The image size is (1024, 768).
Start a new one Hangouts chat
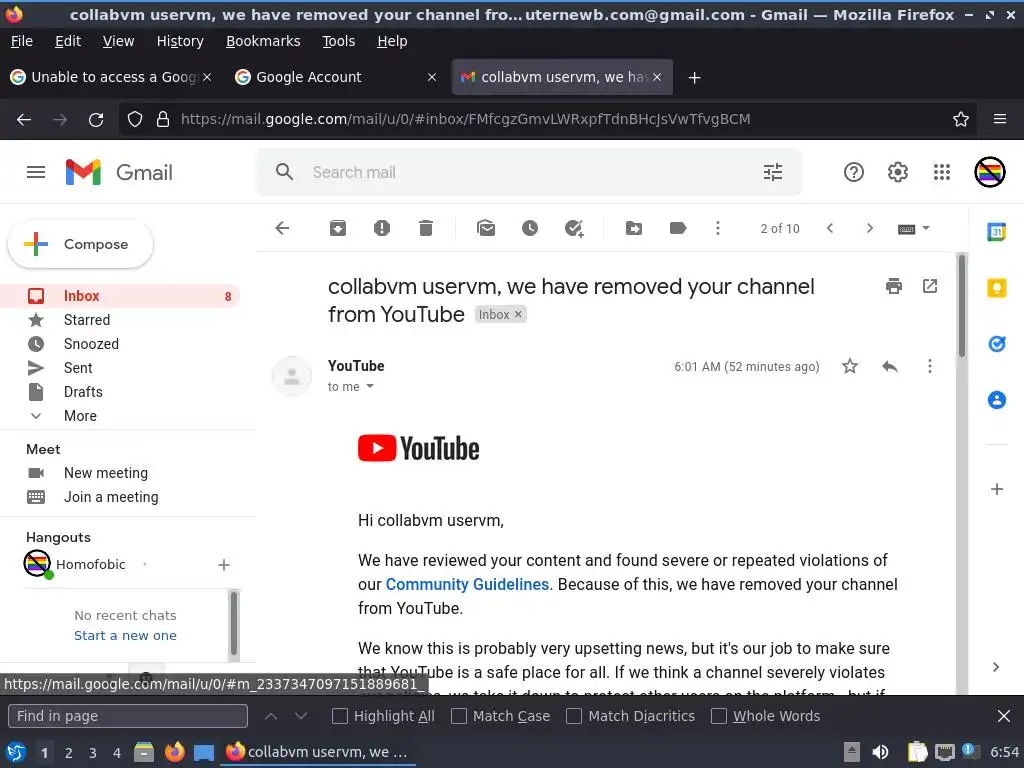pos(125,635)
